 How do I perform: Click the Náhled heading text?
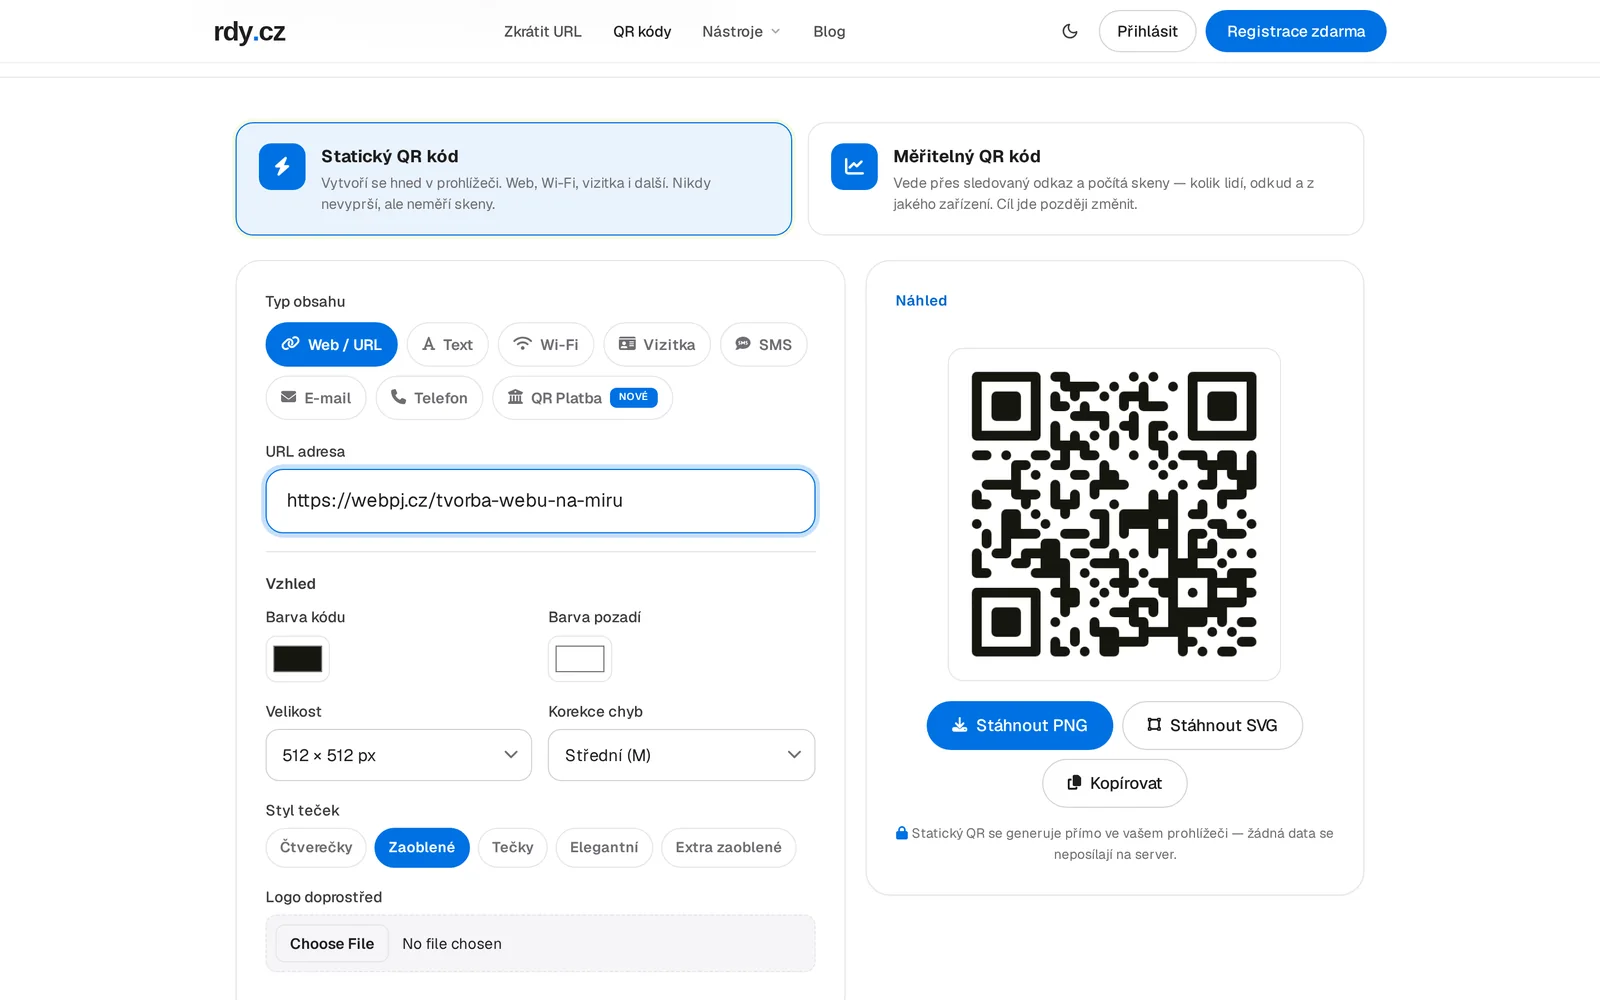click(921, 300)
